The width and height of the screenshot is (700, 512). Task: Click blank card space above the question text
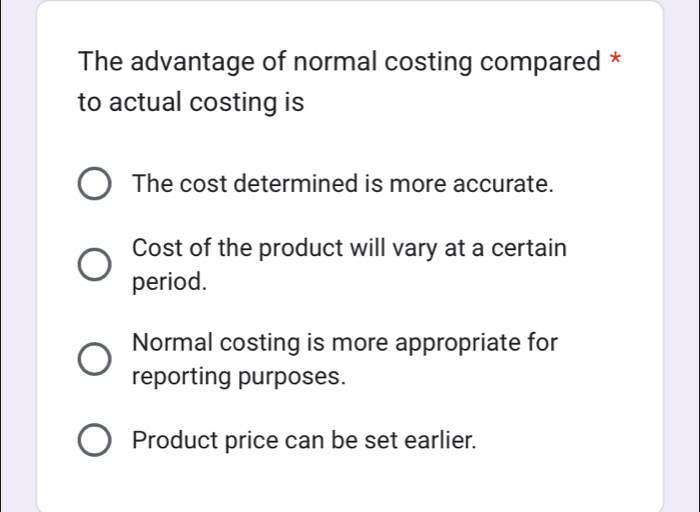click(x=350, y=22)
